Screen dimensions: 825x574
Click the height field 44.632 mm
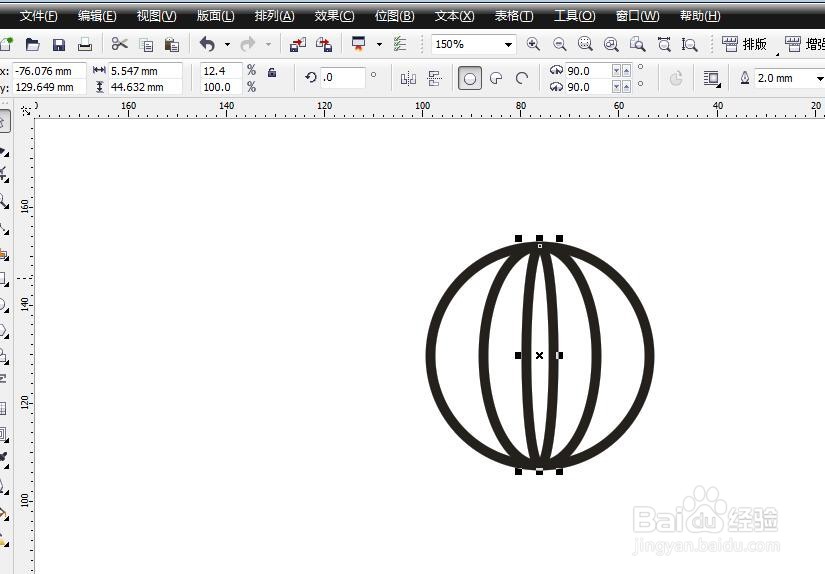(x=145, y=87)
